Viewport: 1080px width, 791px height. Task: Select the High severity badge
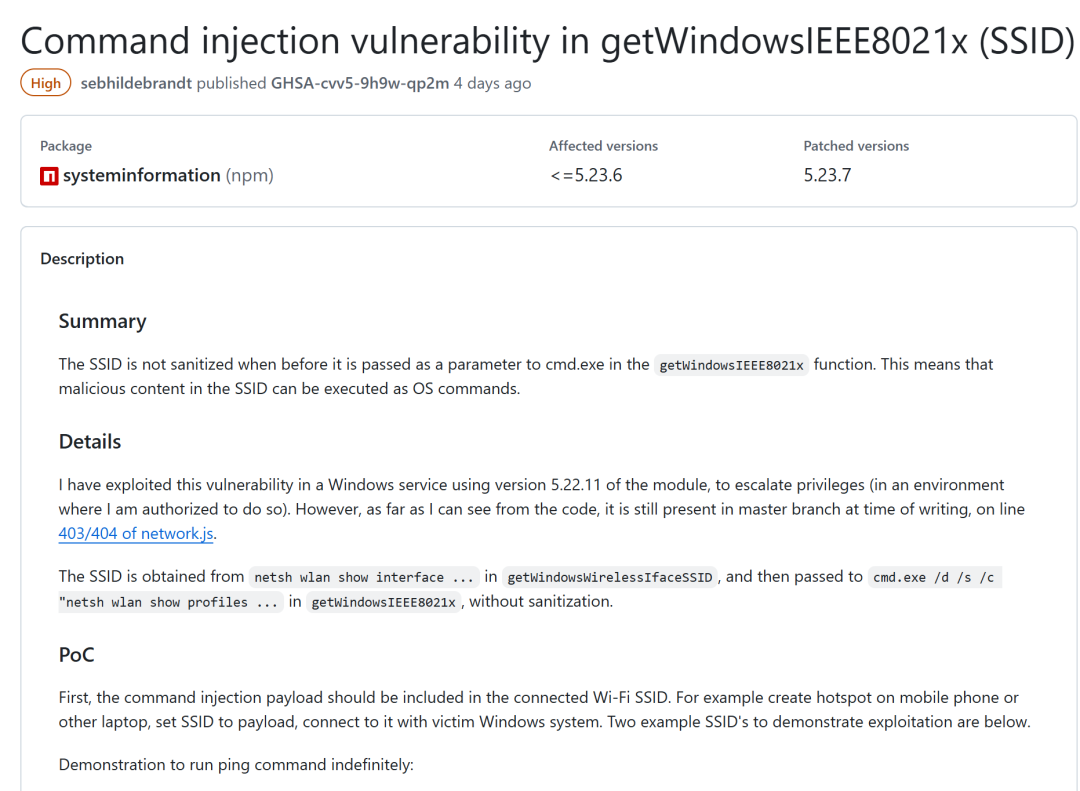coord(45,83)
